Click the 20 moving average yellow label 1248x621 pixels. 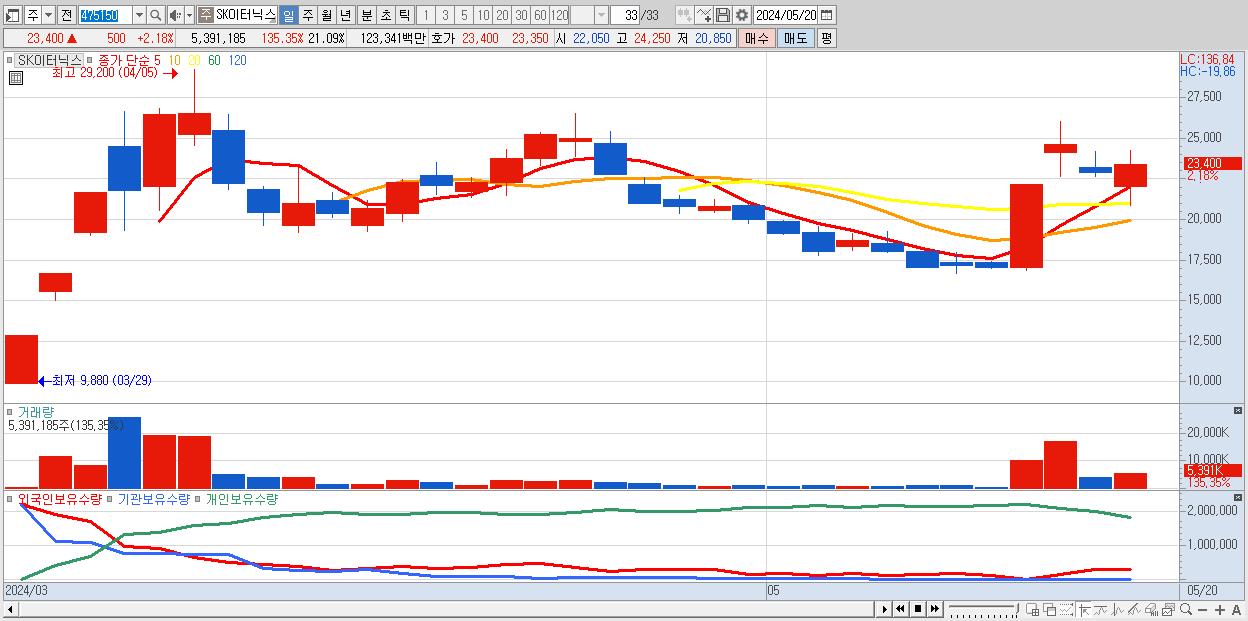[x=195, y=61]
